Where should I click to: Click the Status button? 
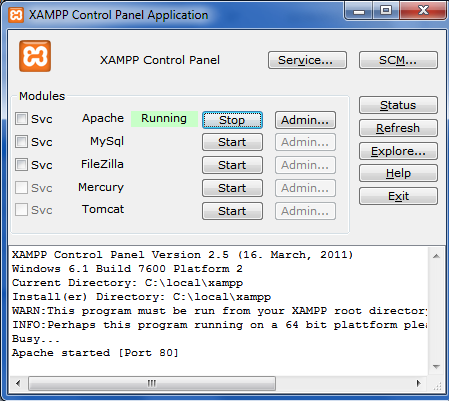398,105
